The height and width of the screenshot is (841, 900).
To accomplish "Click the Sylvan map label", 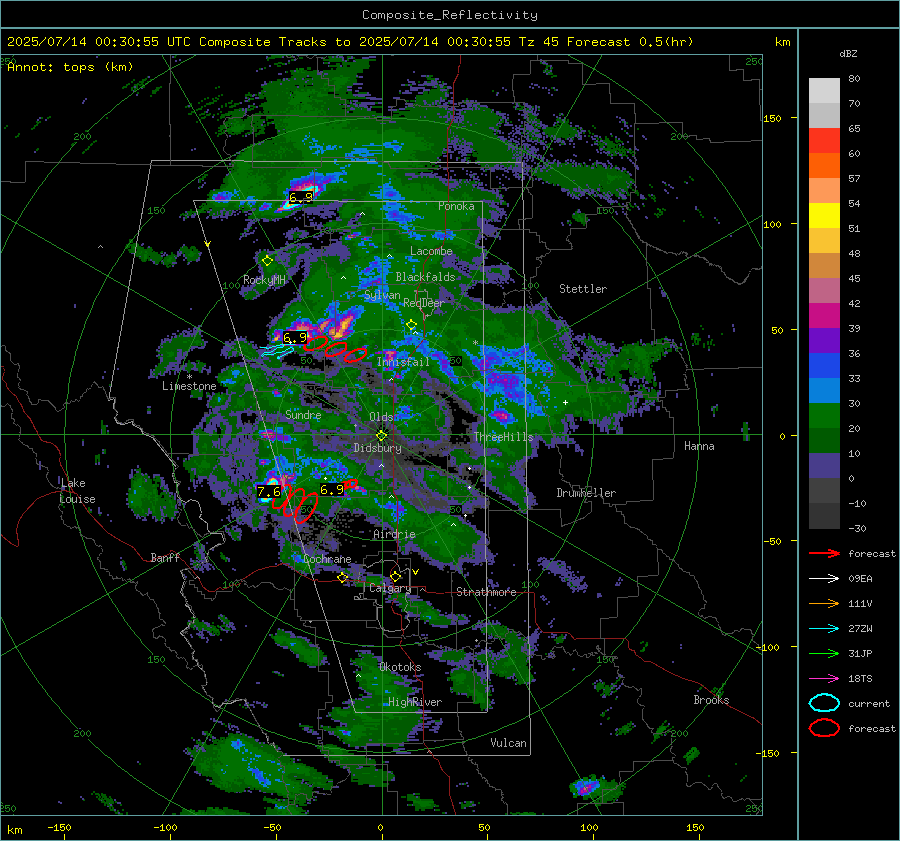I will [382, 295].
